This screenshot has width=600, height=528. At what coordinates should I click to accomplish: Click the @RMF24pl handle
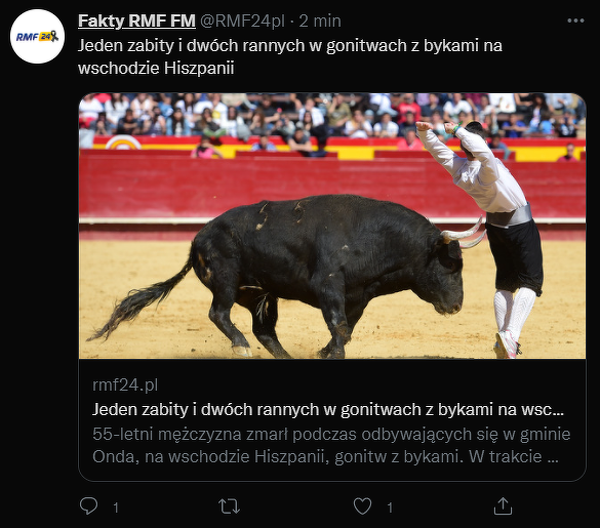242,21
